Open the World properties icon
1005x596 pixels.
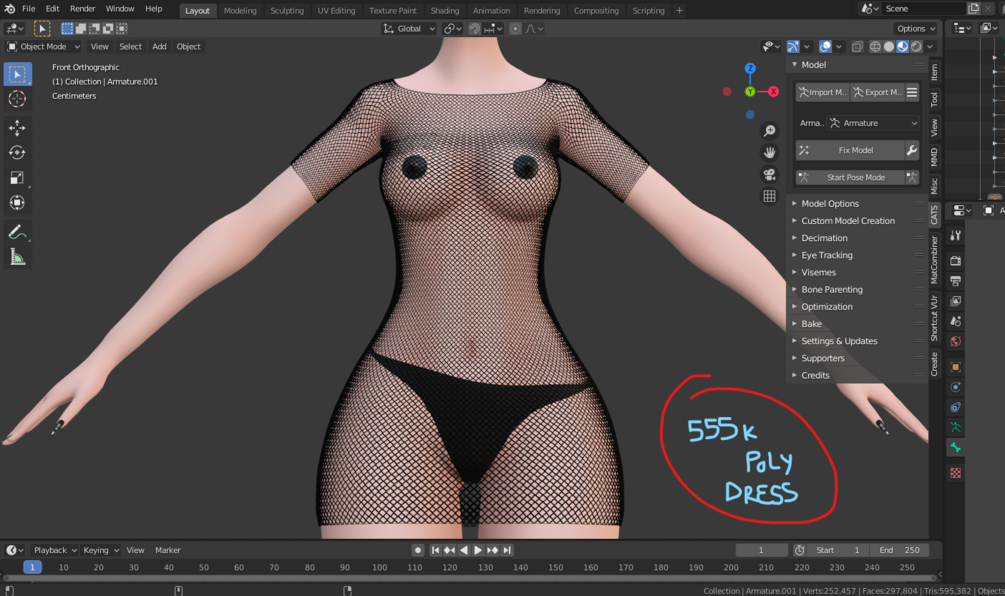pyautogui.click(x=956, y=341)
